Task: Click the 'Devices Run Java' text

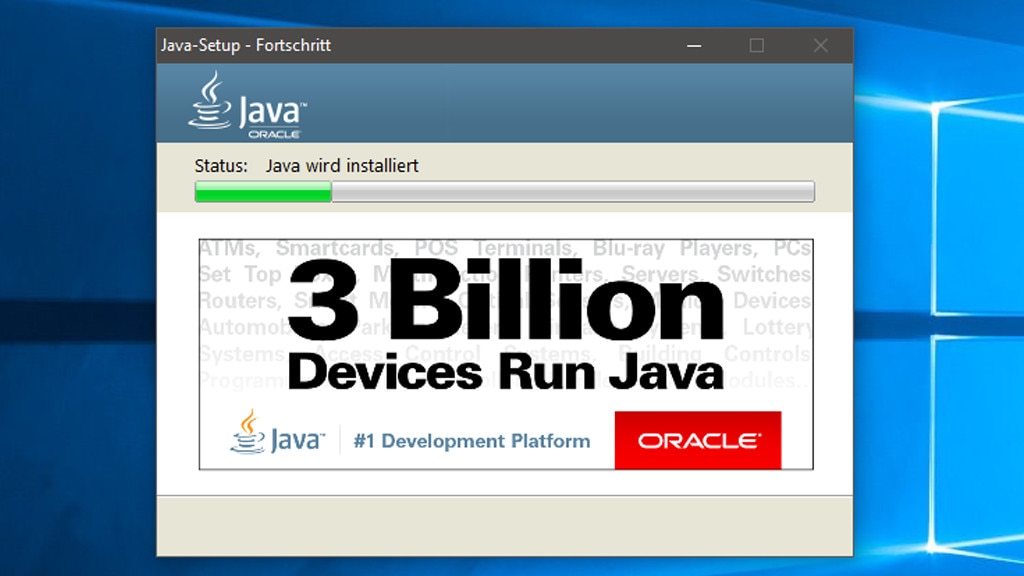Action: (x=505, y=373)
